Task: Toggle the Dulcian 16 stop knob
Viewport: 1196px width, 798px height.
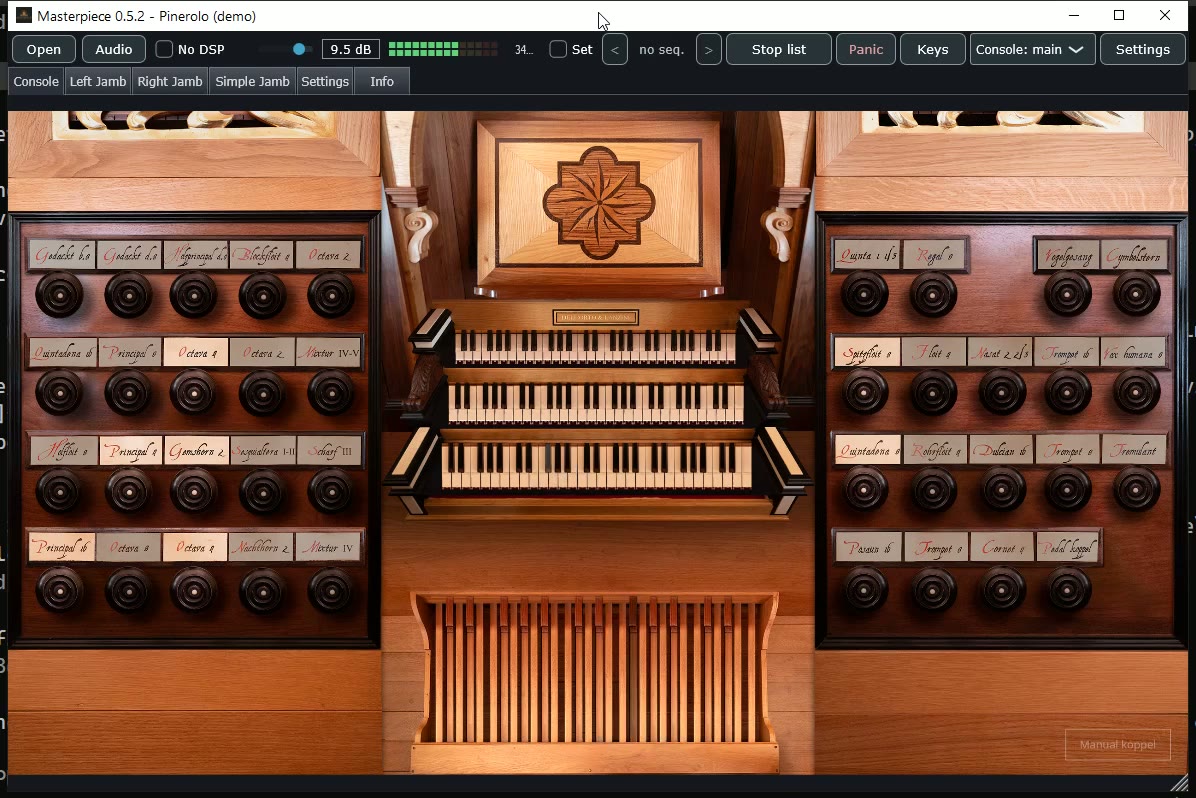Action: click(x=1001, y=491)
